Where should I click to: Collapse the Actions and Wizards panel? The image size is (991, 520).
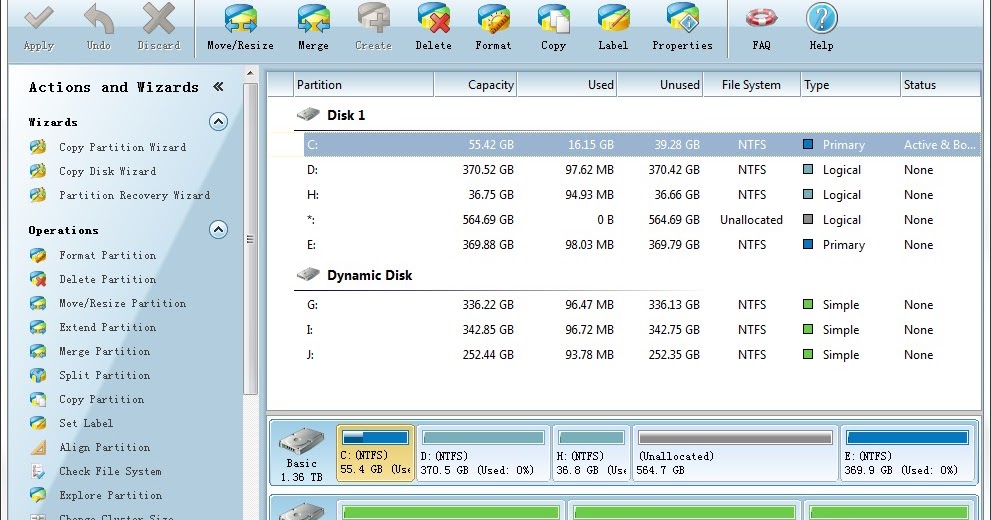[218, 87]
